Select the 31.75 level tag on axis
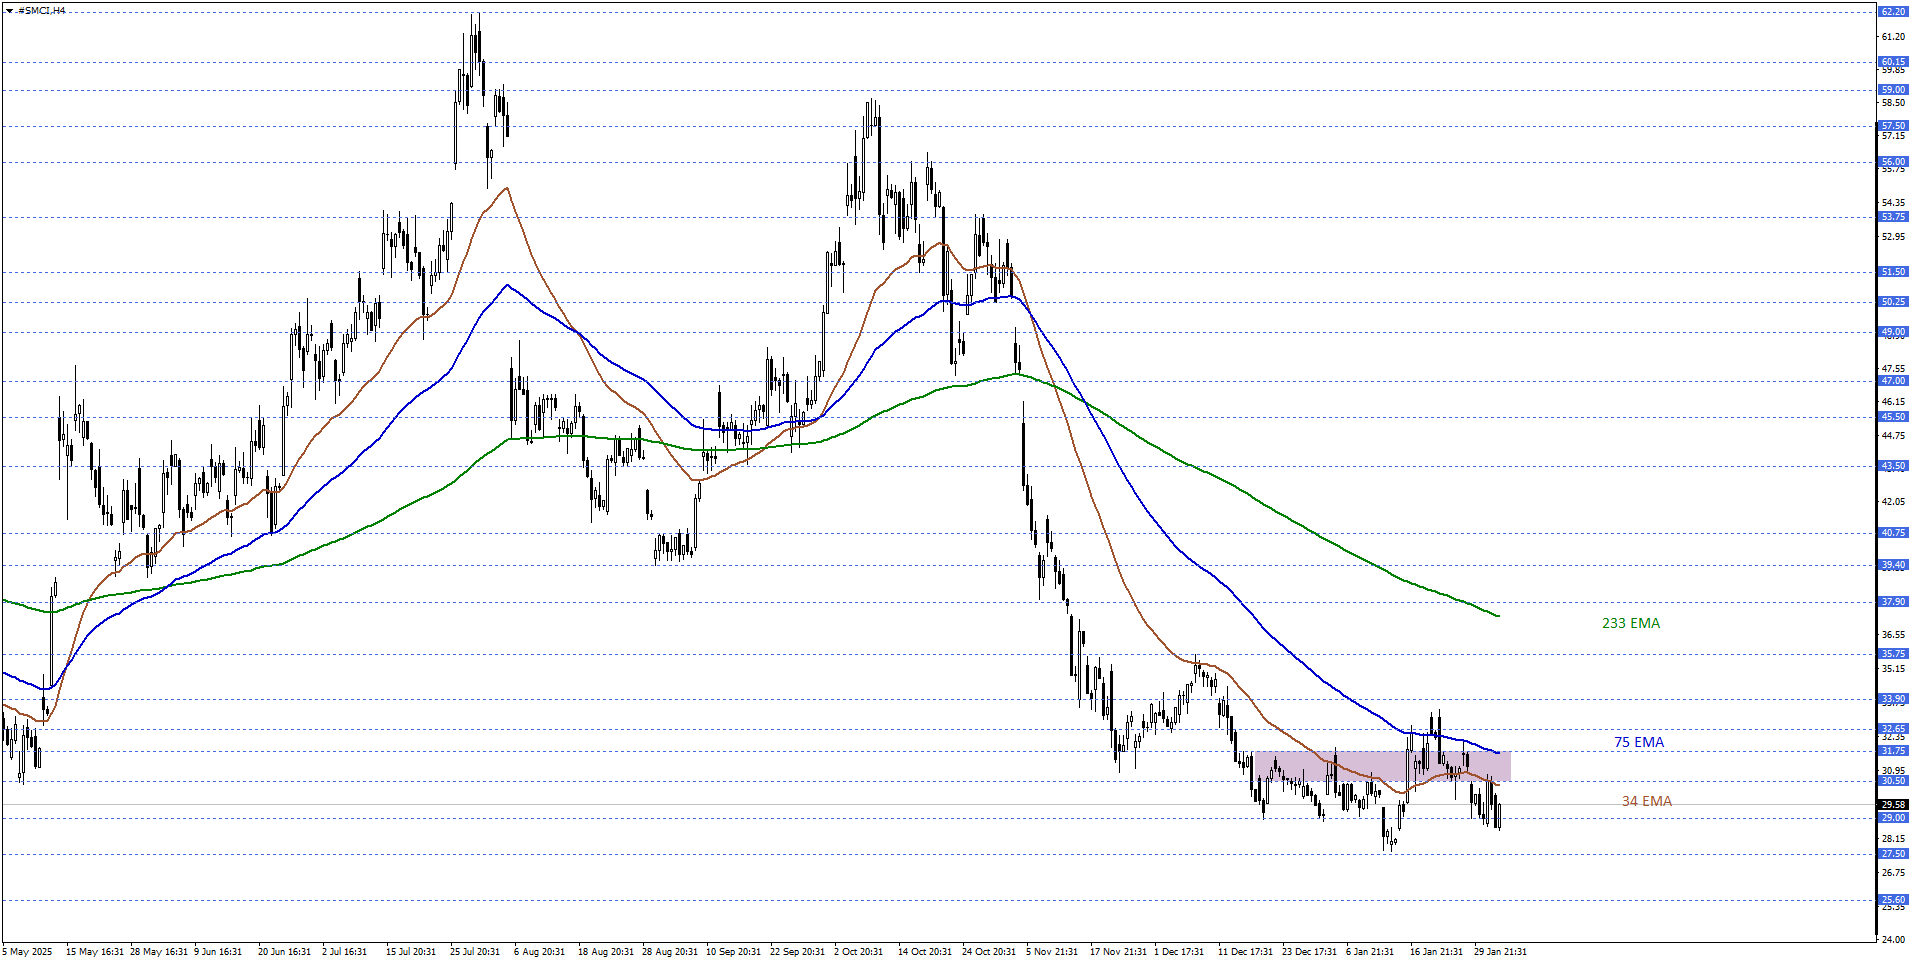The width and height of the screenshot is (1916, 963). (x=1893, y=751)
